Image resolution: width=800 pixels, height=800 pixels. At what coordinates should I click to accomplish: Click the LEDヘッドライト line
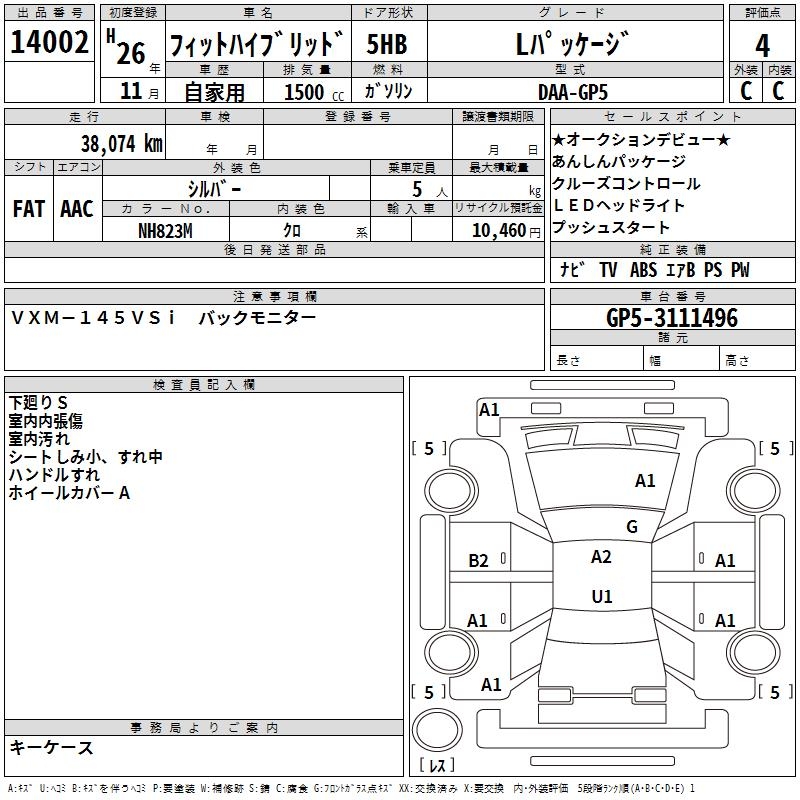[618, 205]
